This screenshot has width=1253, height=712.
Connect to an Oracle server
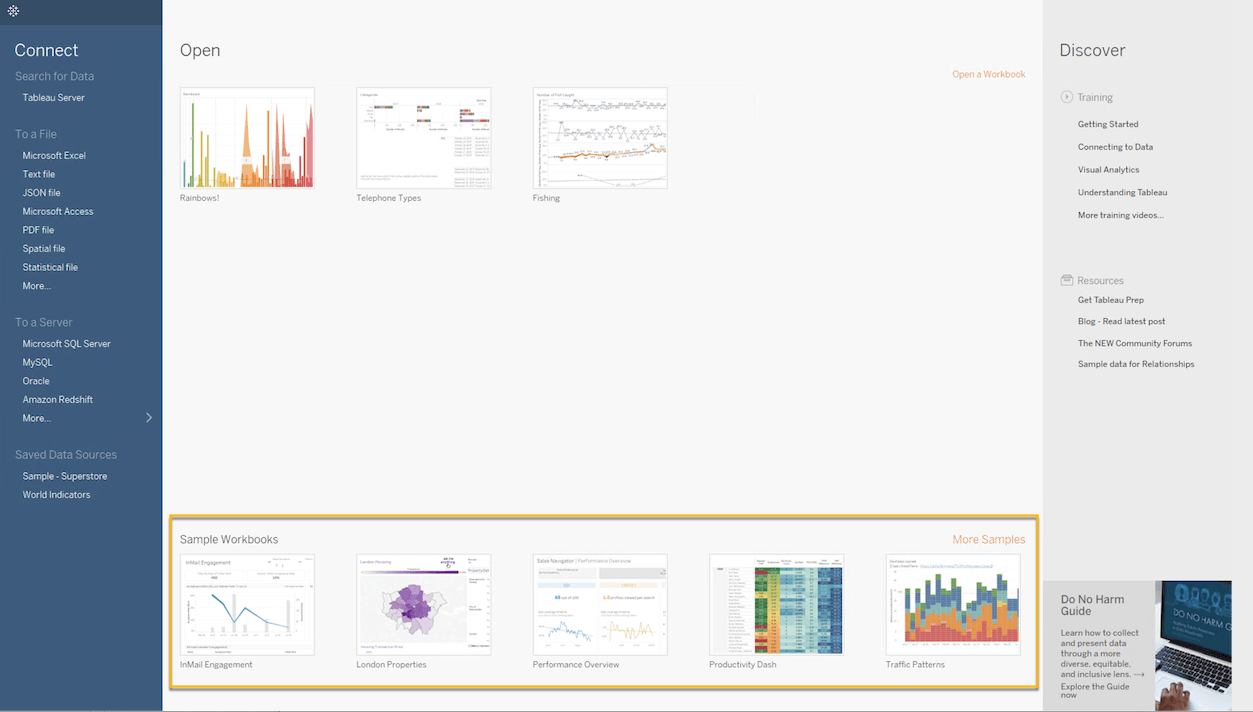click(36, 381)
